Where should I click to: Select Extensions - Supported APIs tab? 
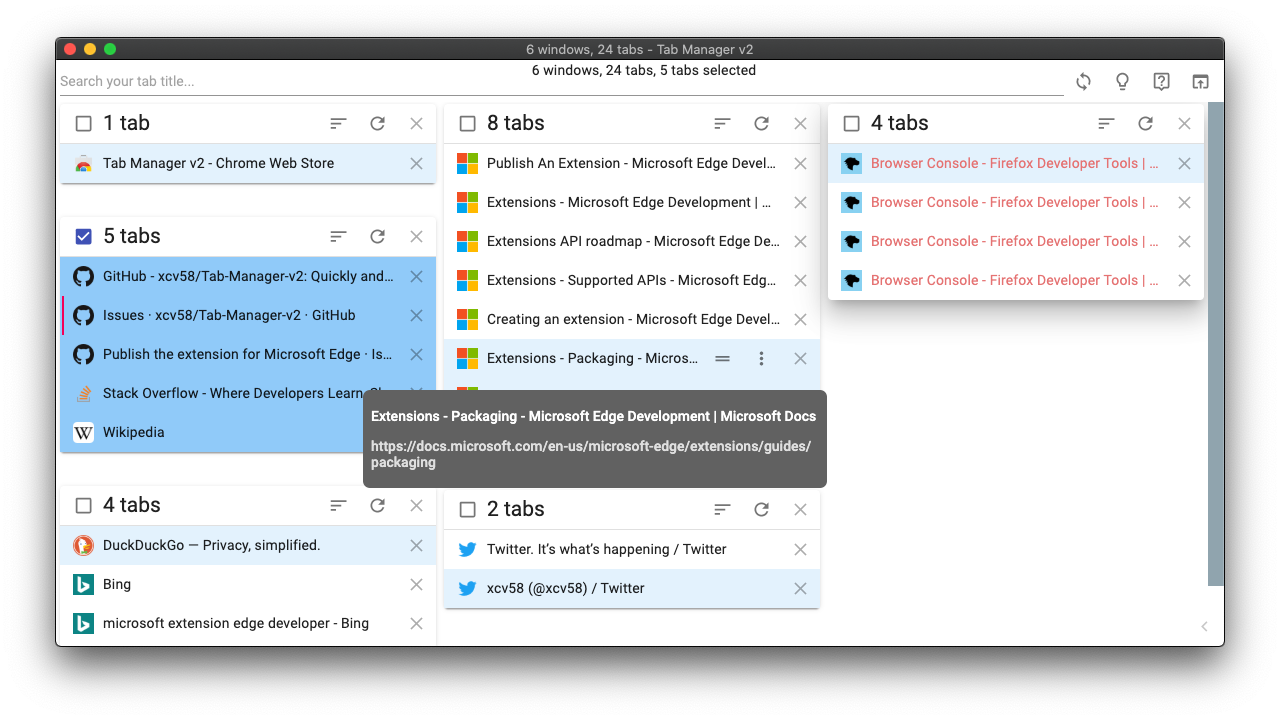pos(632,280)
